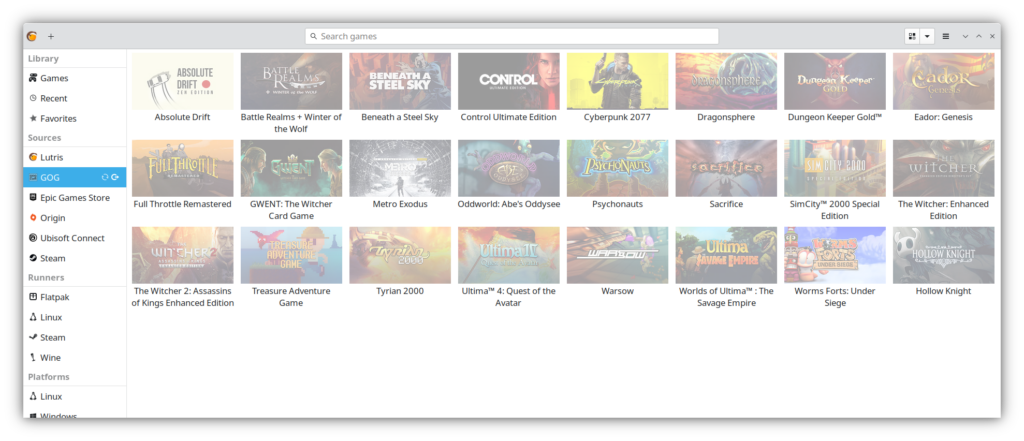This screenshot has height=441, width=1024.
Task: Select the Cyberpunk 2077 cover
Action: (617, 81)
